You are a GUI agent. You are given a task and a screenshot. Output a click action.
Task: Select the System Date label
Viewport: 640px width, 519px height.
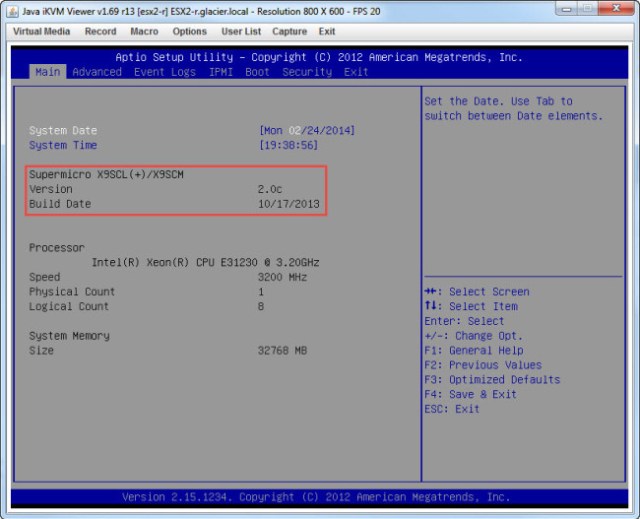(x=63, y=131)
